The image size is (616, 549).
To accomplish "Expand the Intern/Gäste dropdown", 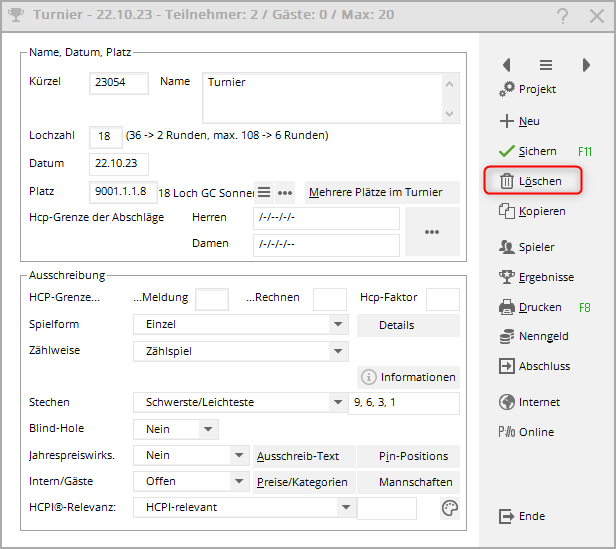I will coord(238,481).
